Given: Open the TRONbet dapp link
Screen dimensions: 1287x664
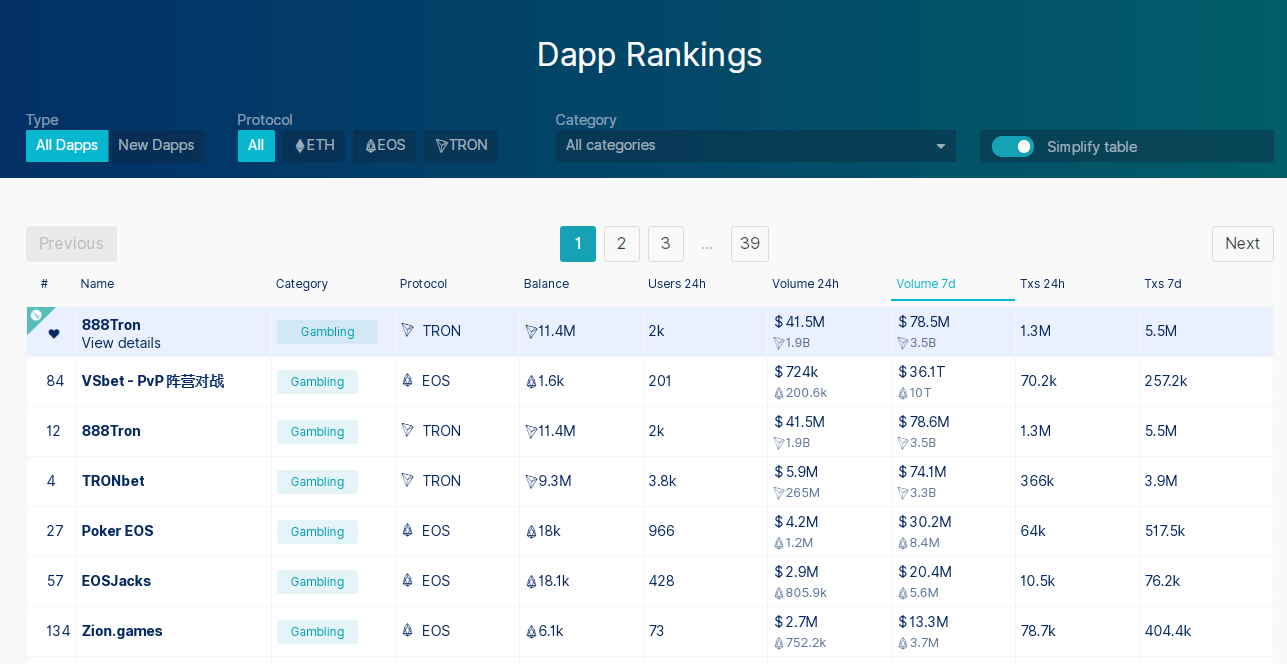Looking at the screenshot, I should coord(113,481).
